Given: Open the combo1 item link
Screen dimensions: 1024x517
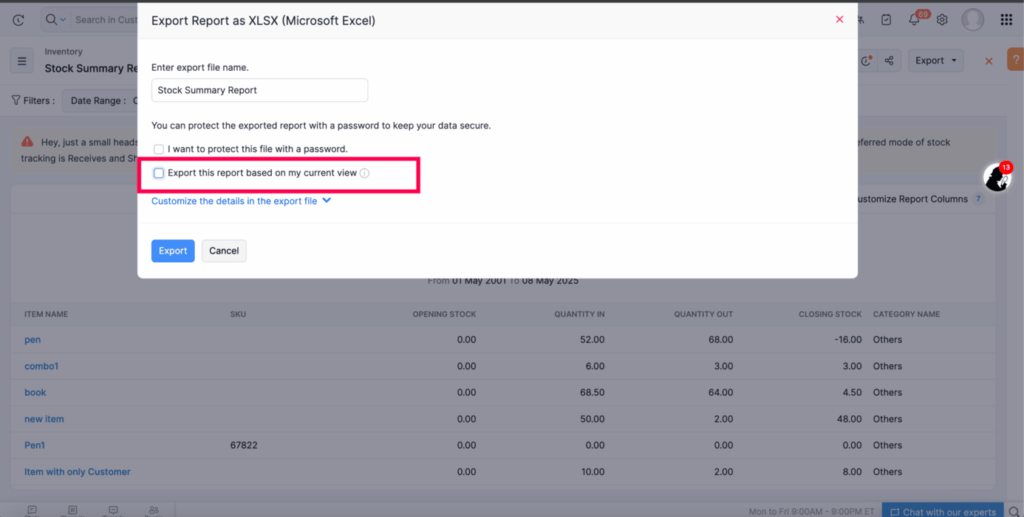Looking at the screenshot, I should 41,366.
